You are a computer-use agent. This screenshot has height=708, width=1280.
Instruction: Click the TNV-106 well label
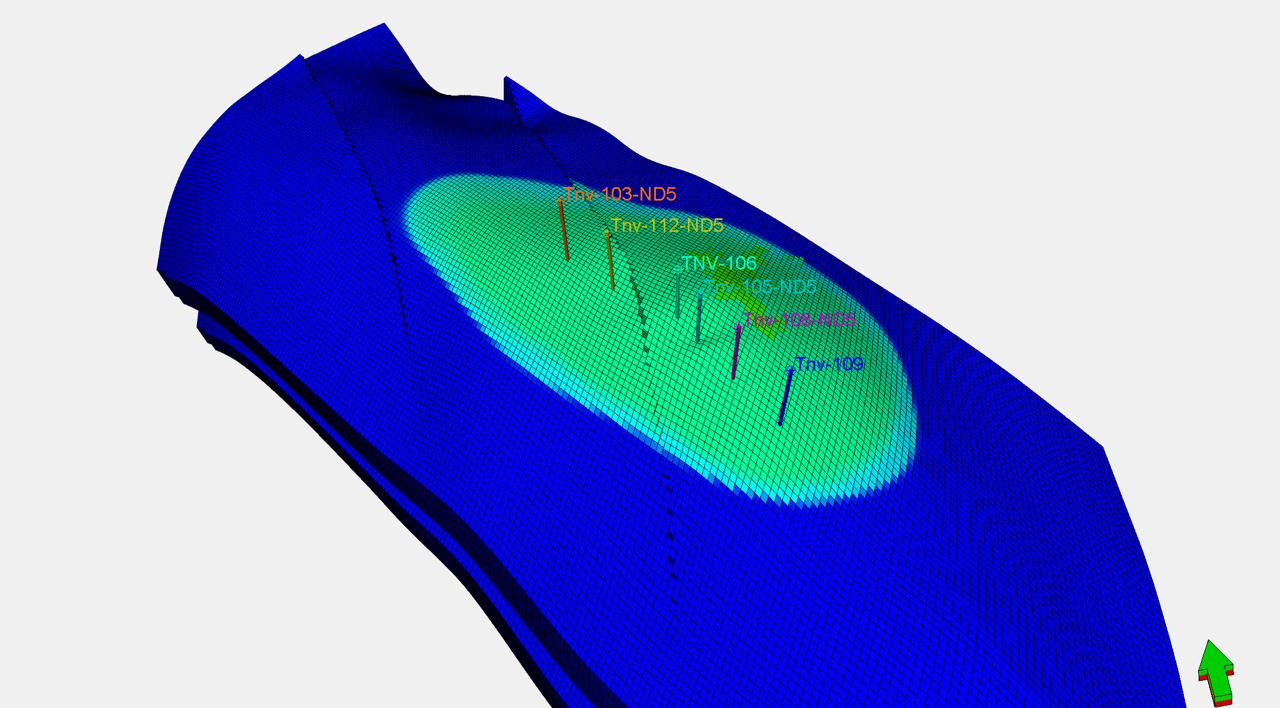click(719, 263)
